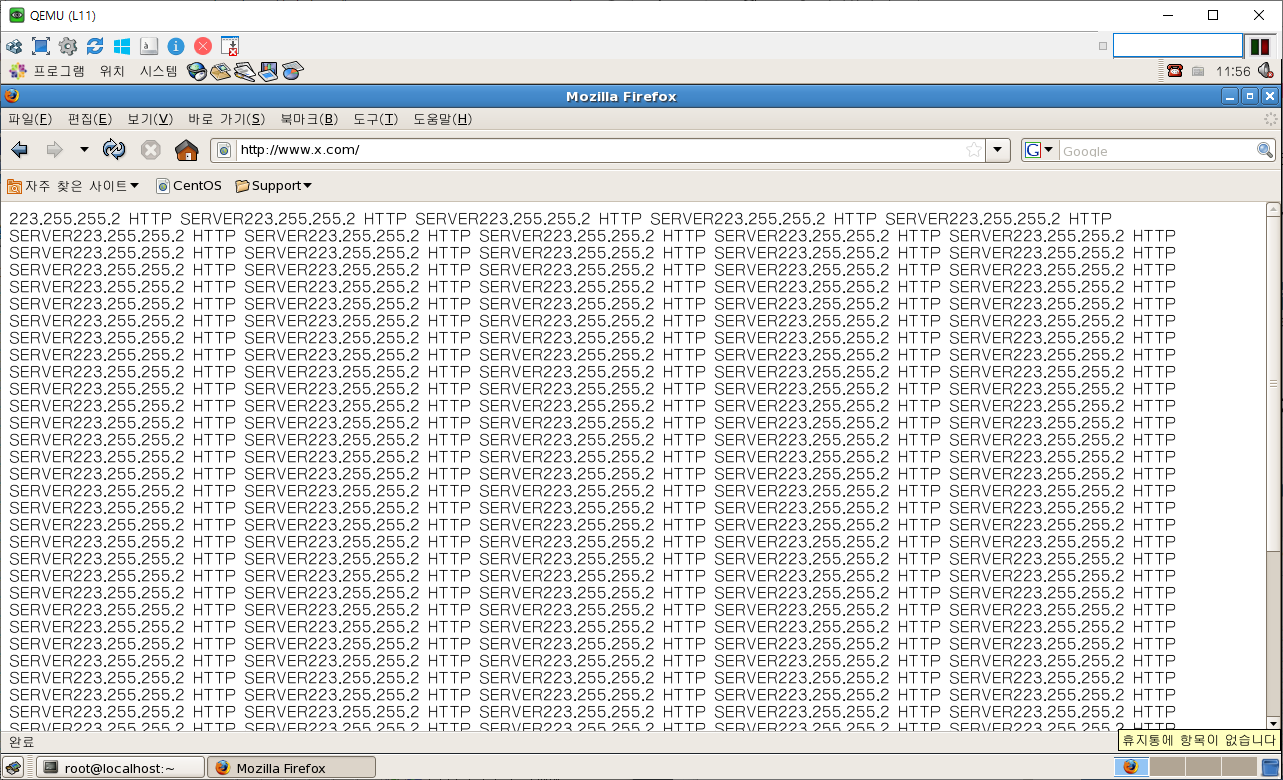Screen dimensions: 1283x780
Task: Open the CentOS bookmark
Action: [188, 185]
